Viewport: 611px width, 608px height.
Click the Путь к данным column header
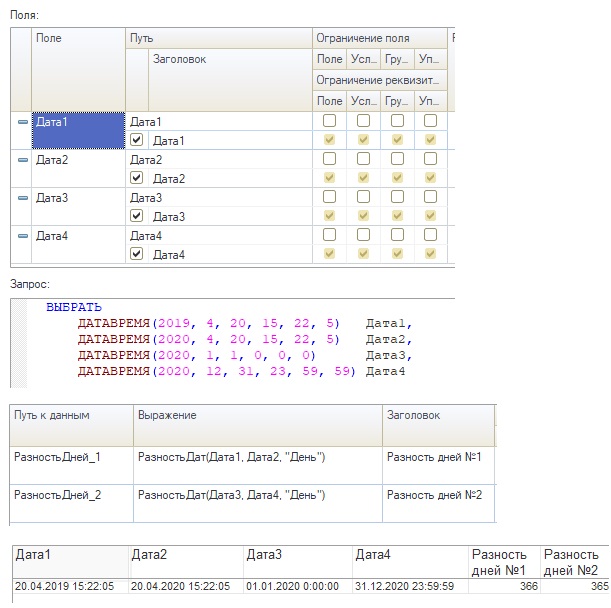point(71,425)
